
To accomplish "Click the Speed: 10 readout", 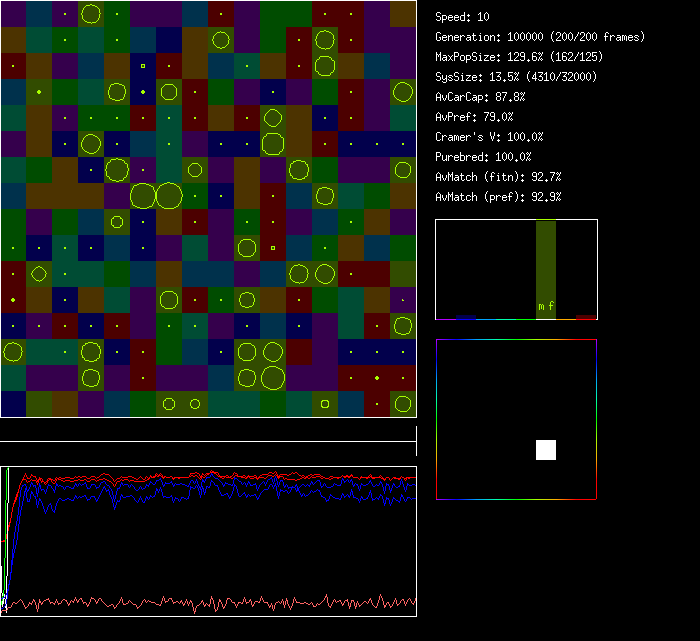I will [463, 17].
